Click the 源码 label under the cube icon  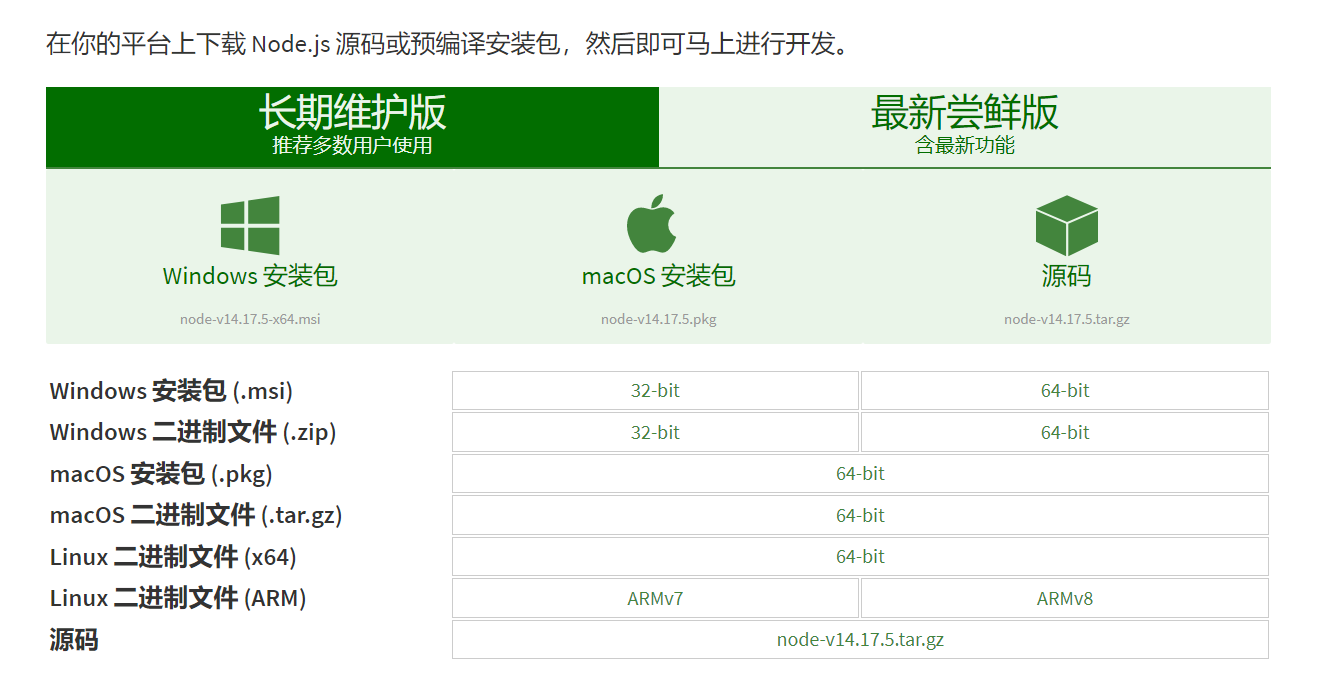pyautogui.click(x=1067, y=276)
